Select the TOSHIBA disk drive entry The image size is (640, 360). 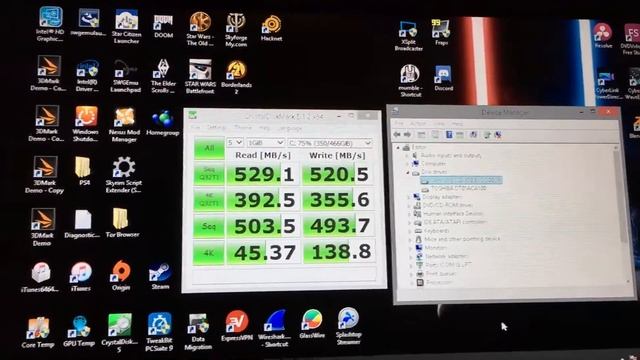[459, 189]
